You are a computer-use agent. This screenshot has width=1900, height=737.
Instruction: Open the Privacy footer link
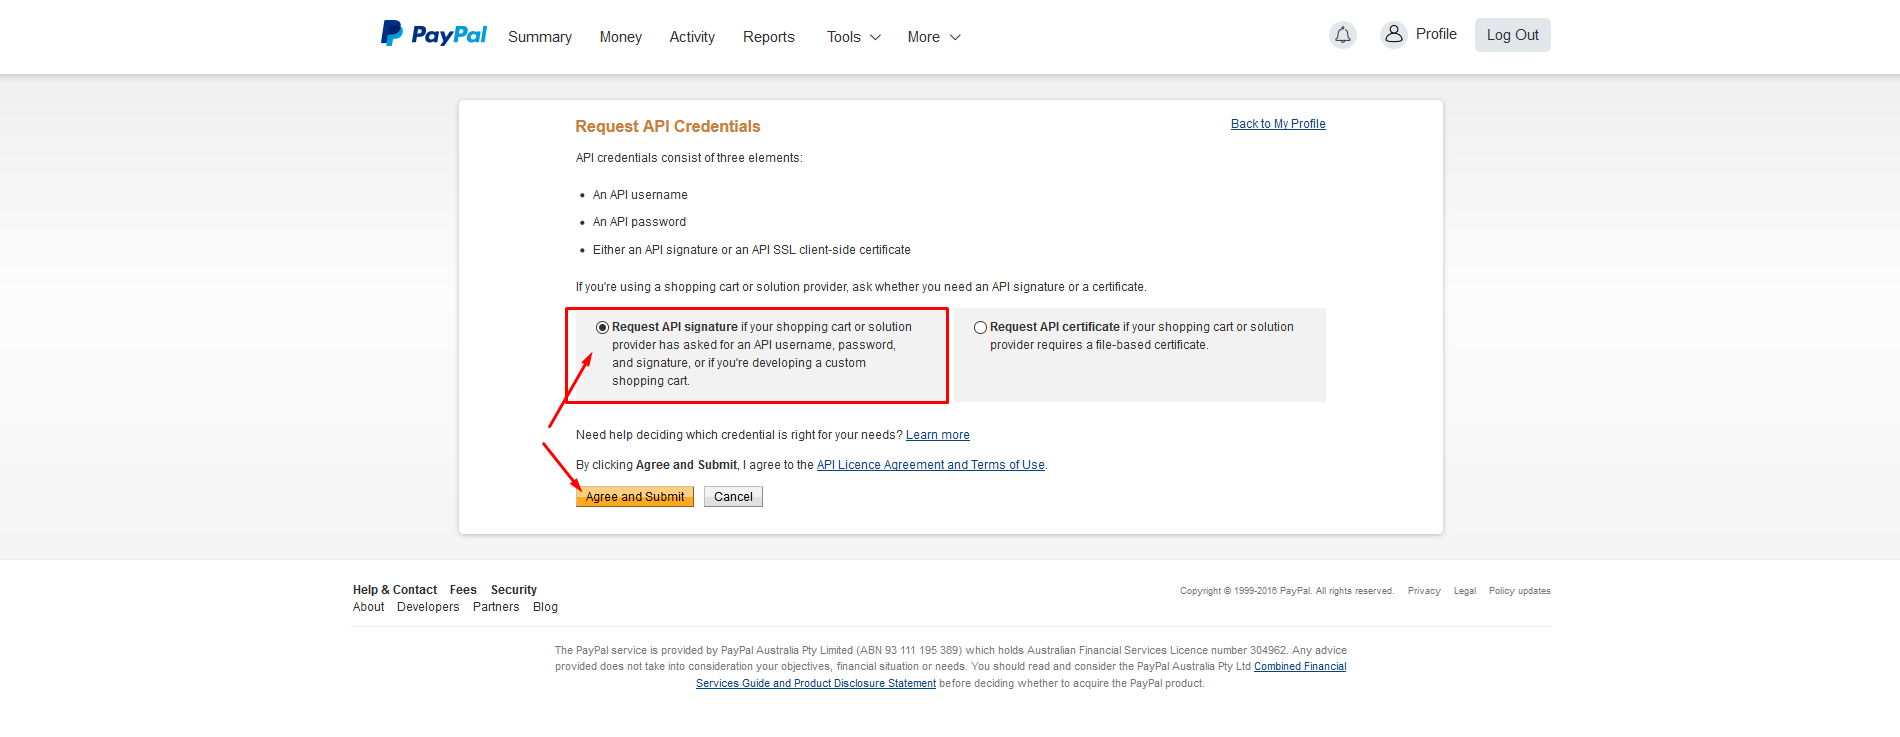point(1424,591)
